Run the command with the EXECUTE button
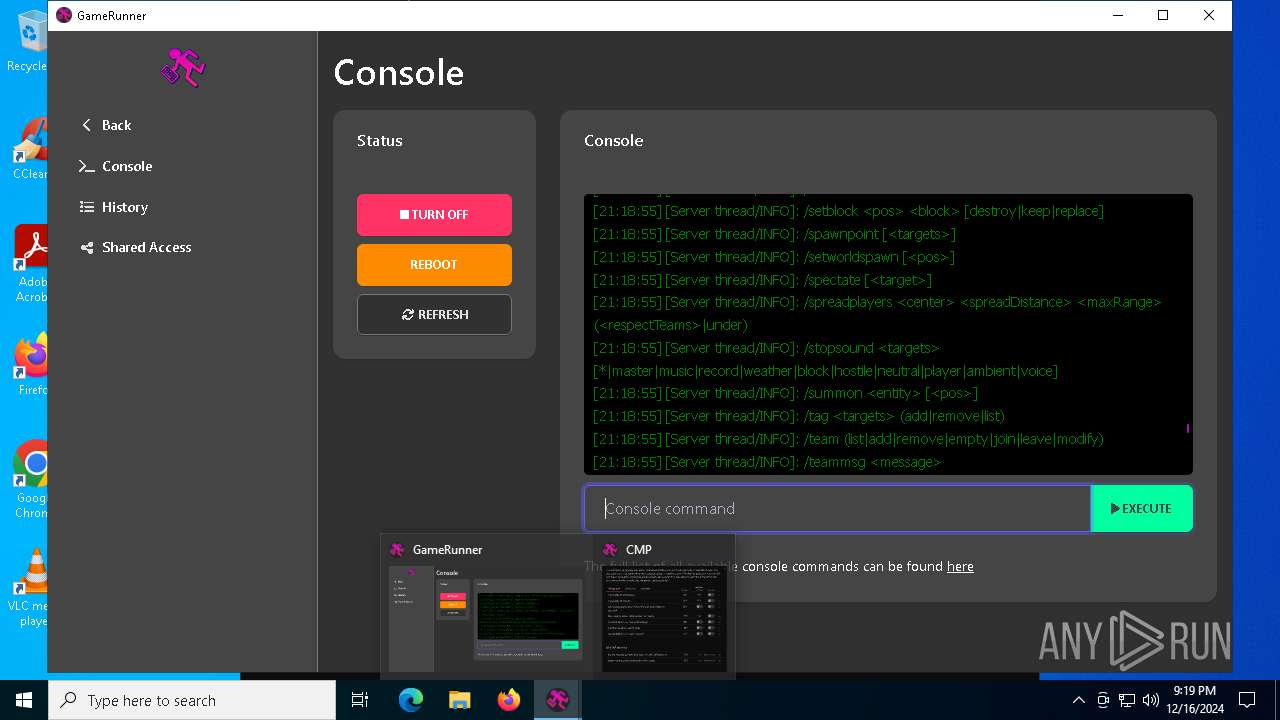The image size is (1280, 720). point(1141,508)
